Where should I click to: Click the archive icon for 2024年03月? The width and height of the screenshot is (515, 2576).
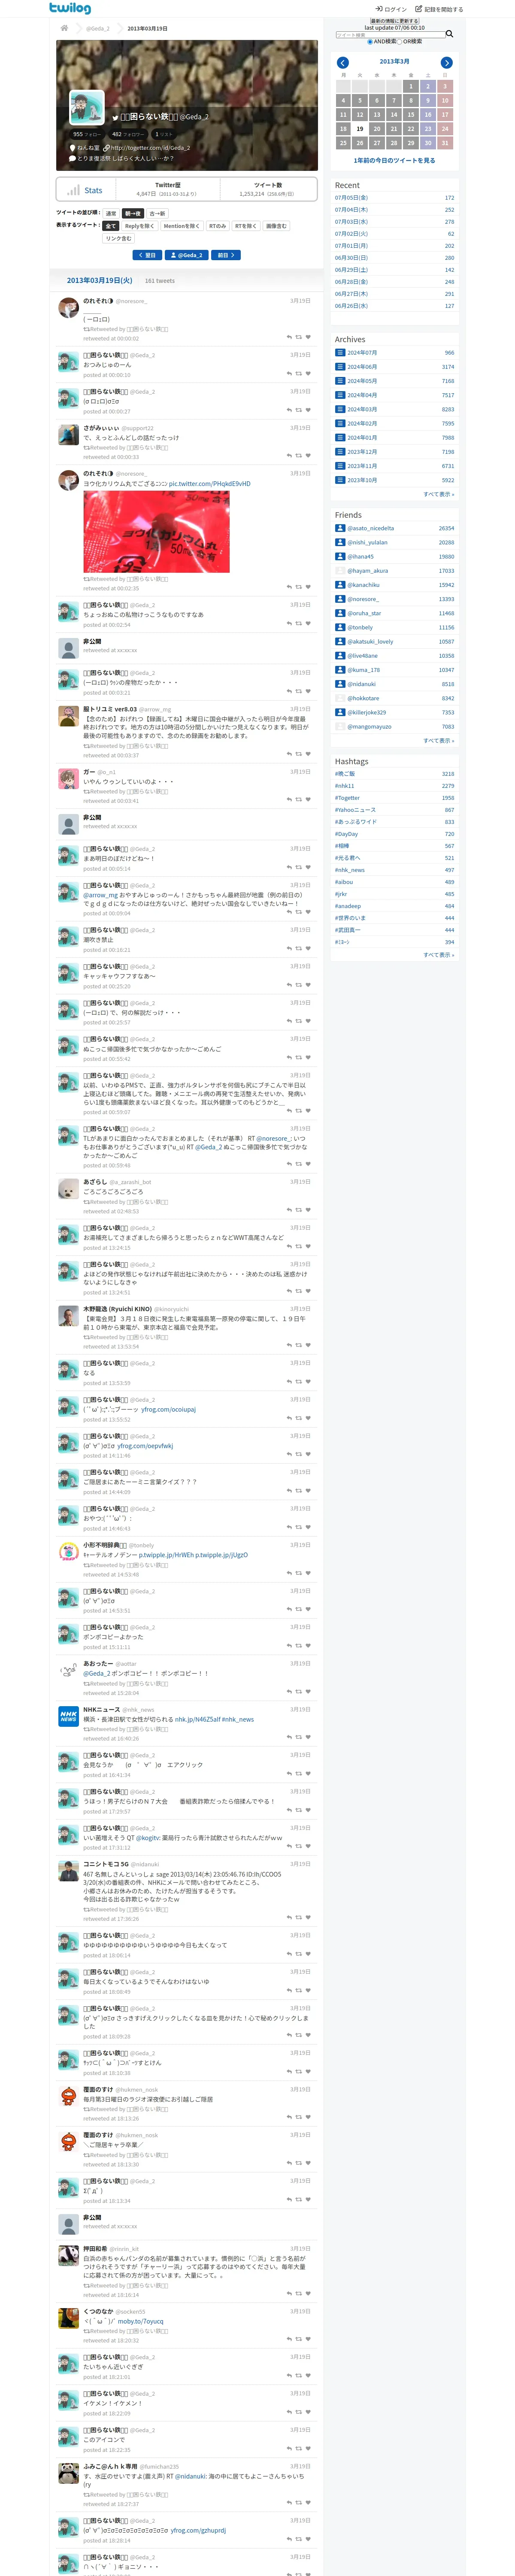(x=340, y=409)
